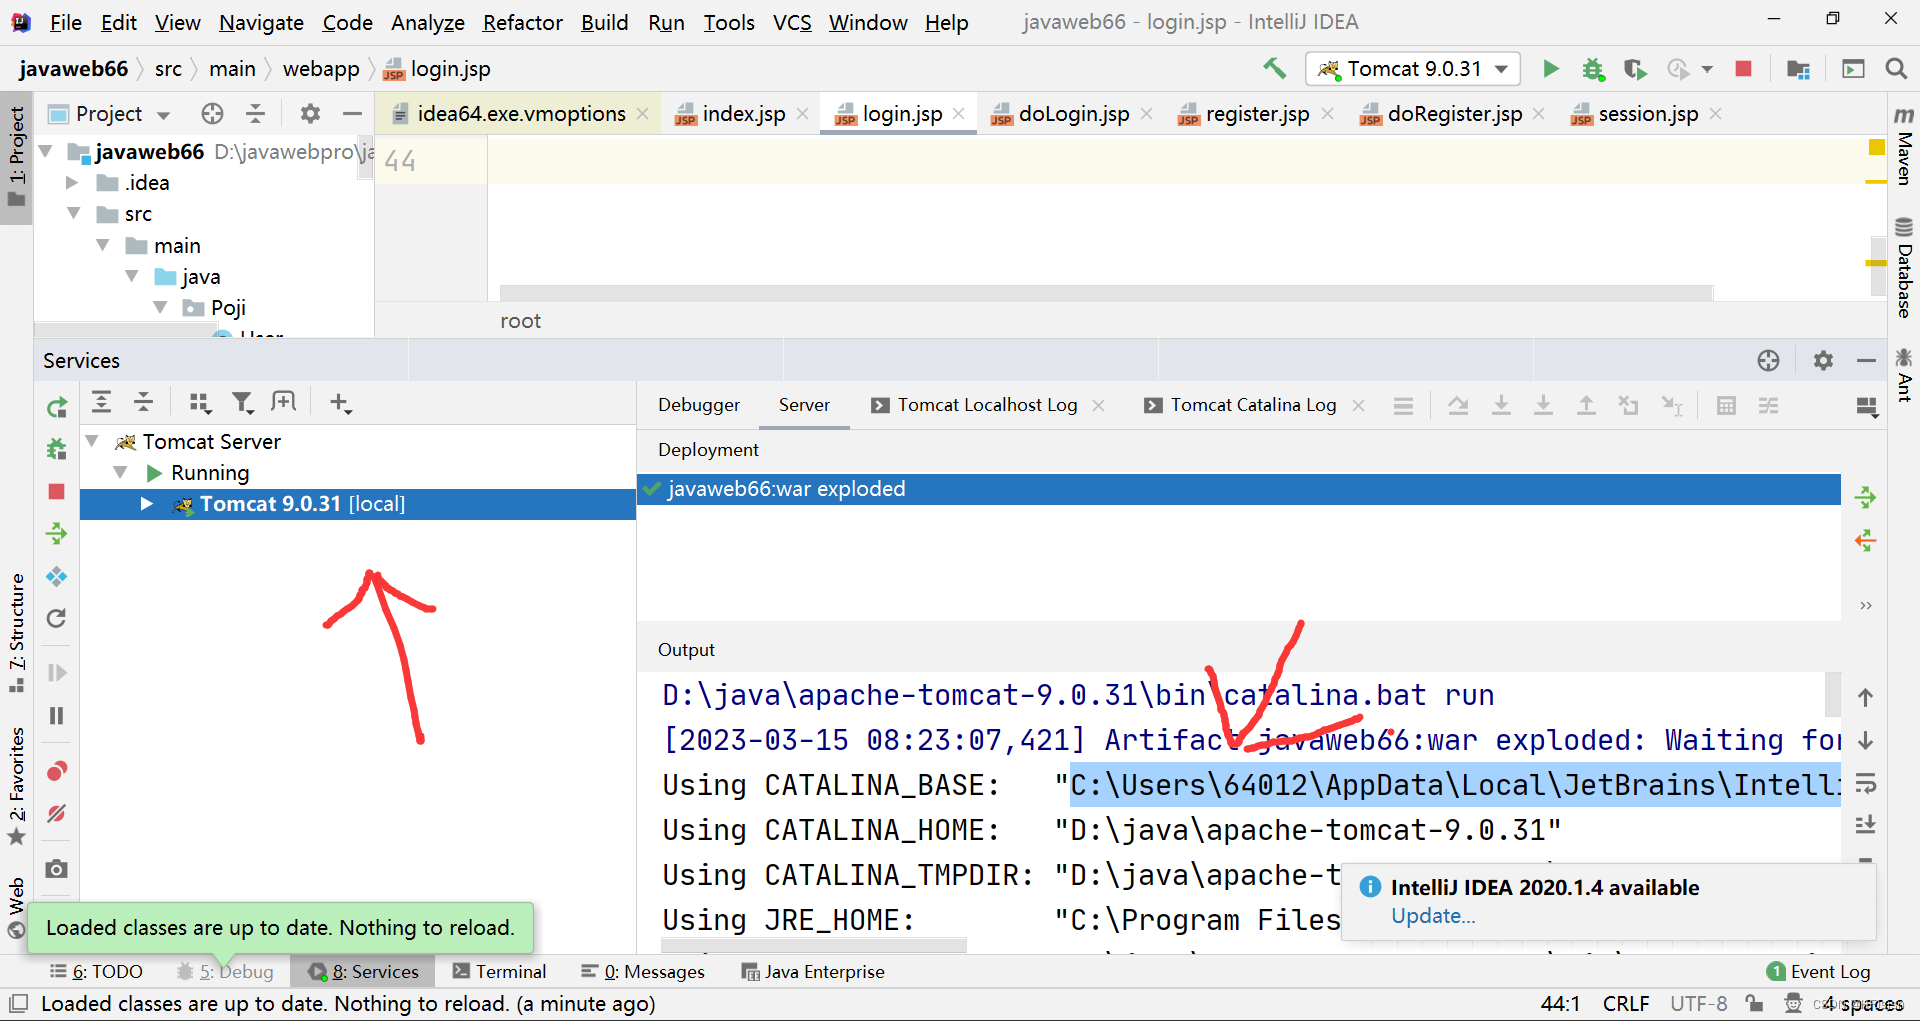Switch to the Debugger tab
Viewport: 1920px width, 1021px height.
pos(699,405)
